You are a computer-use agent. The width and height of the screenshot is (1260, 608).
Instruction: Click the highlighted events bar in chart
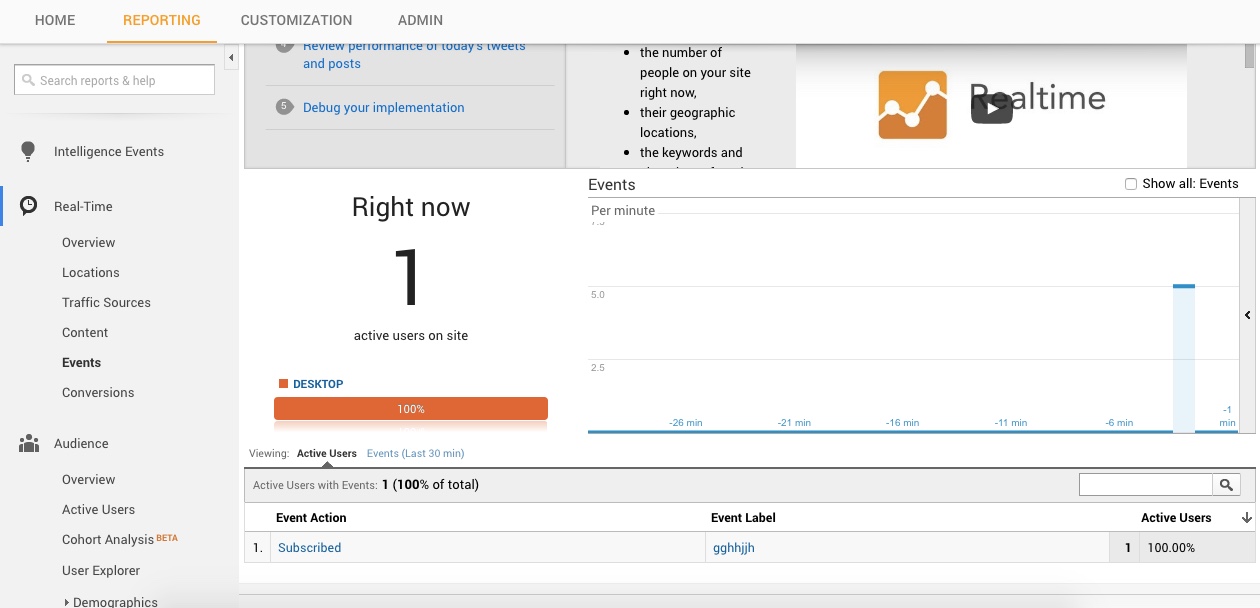tap(1184, 358)
